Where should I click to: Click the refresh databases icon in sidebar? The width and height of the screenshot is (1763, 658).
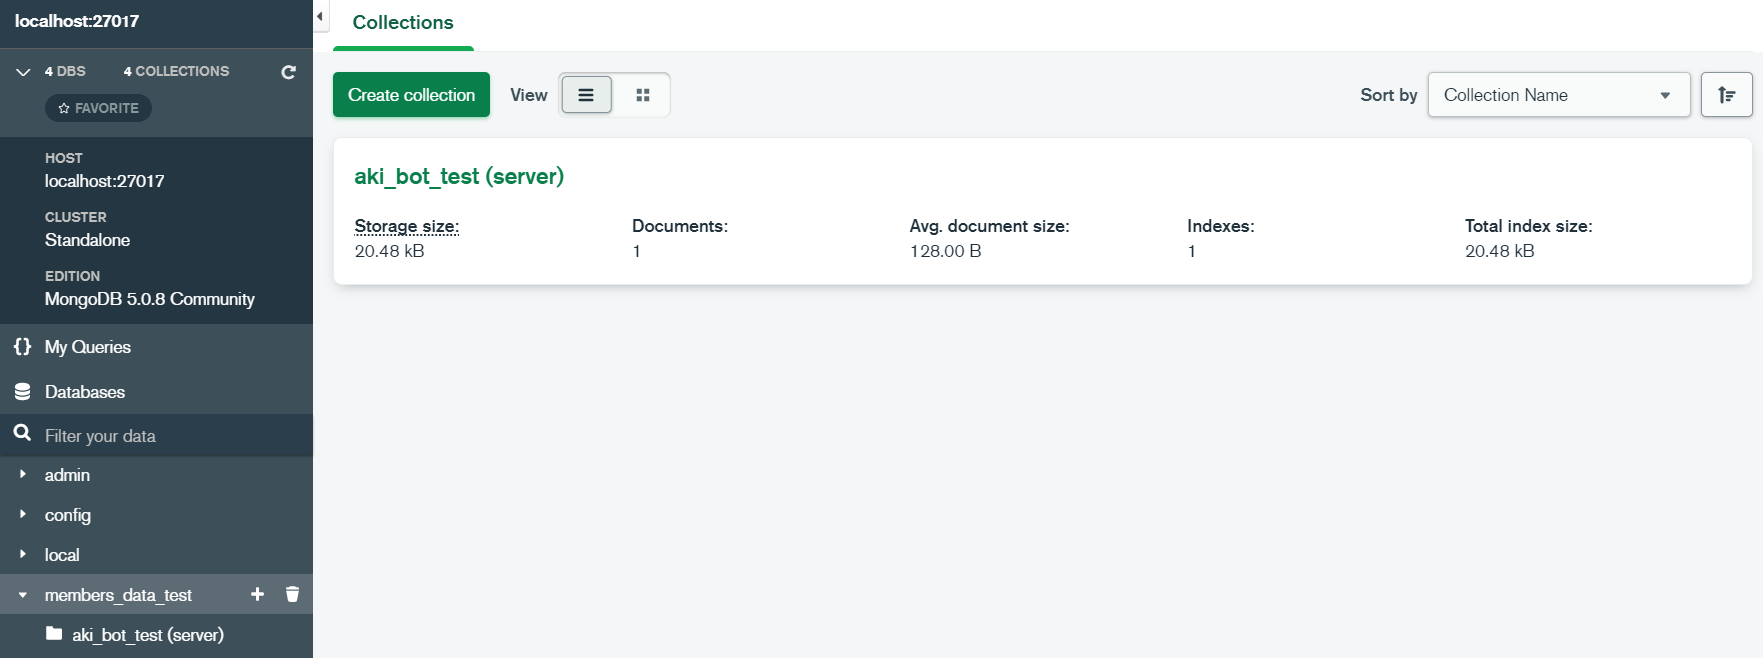(x=289, y=72)
